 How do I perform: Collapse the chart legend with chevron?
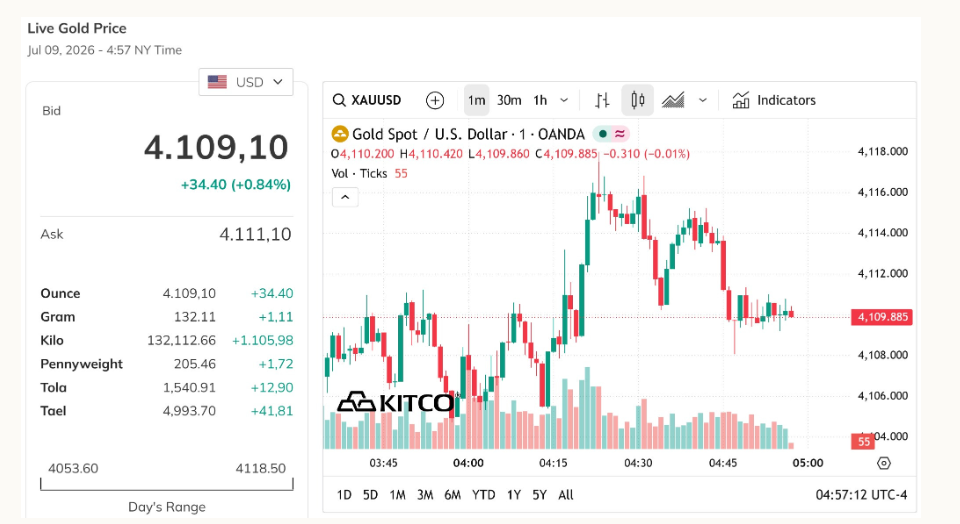point(345,197)
